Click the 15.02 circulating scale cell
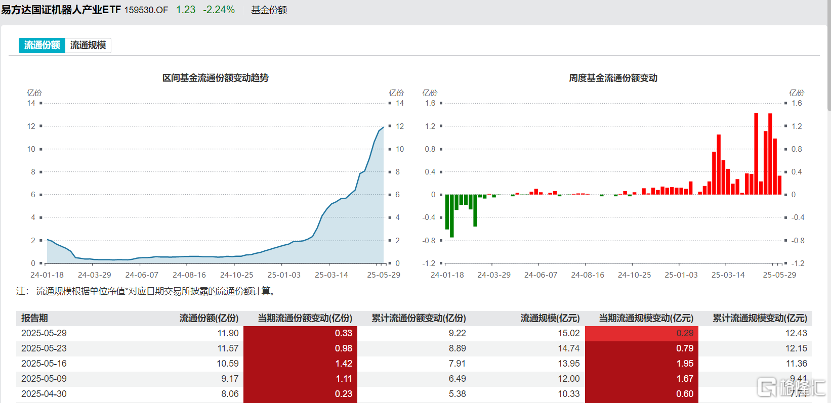Viewport: 832px width, 404px height. tap(569, 333)
